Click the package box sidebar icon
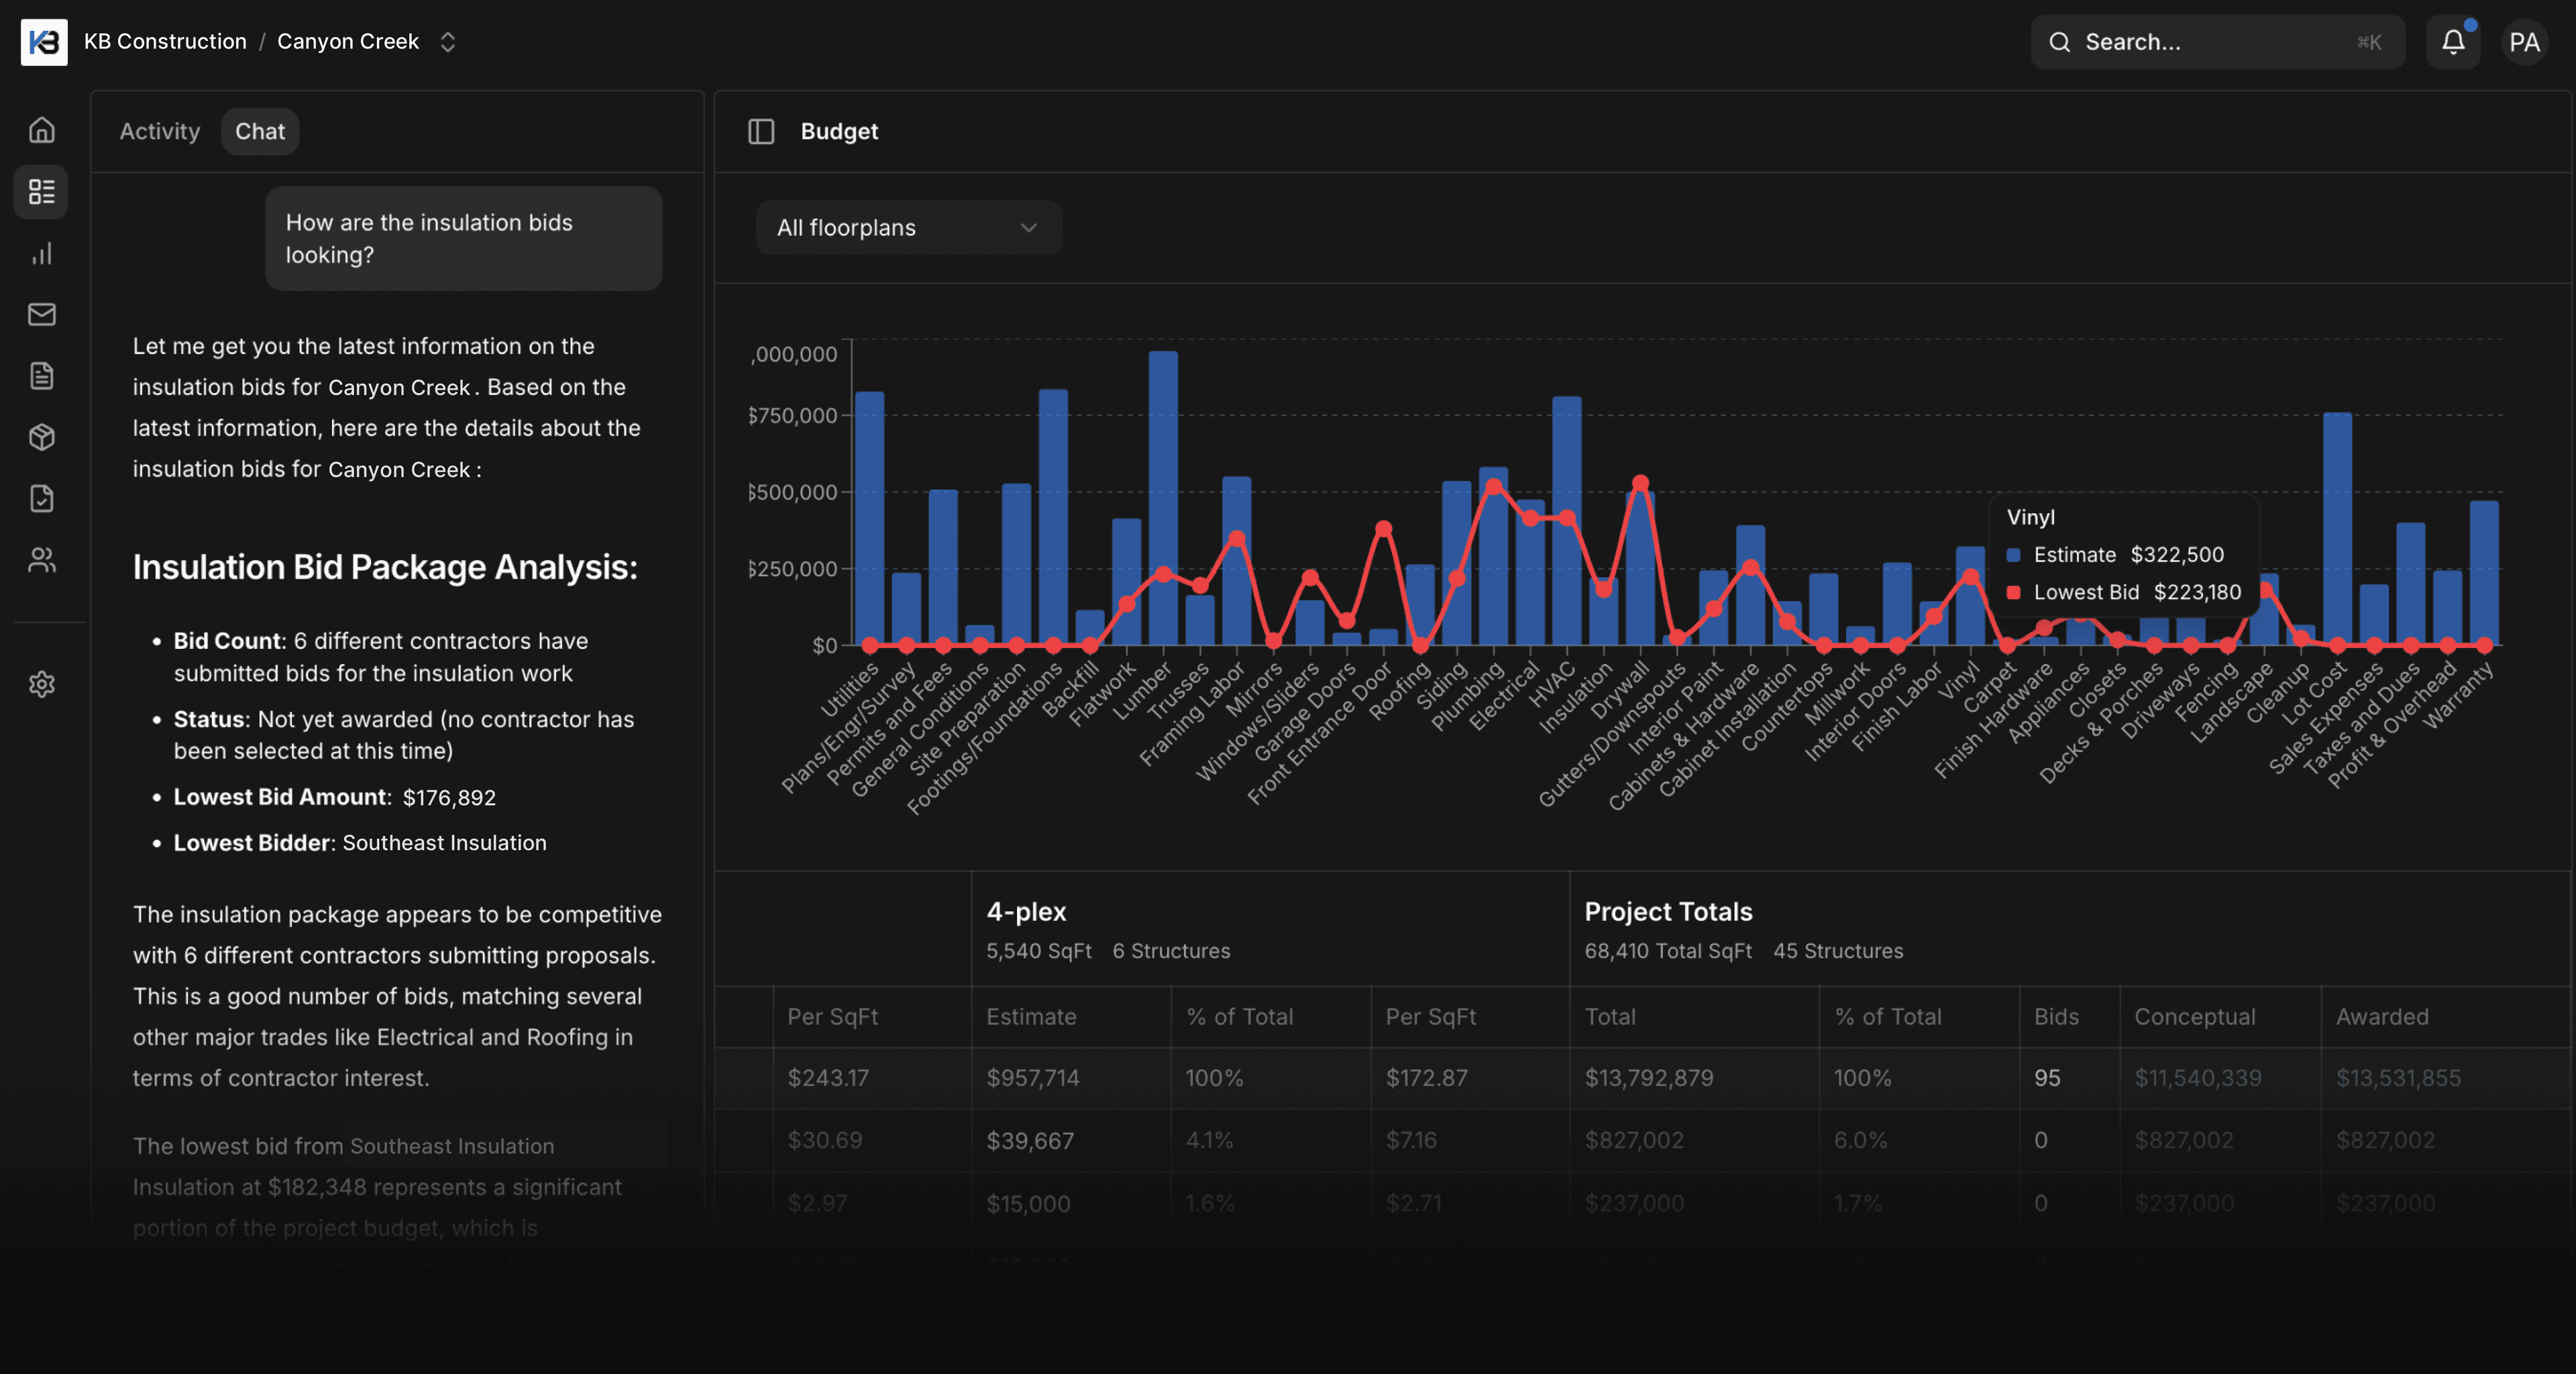2576x1374 pixels. click(x=41, y=437)
